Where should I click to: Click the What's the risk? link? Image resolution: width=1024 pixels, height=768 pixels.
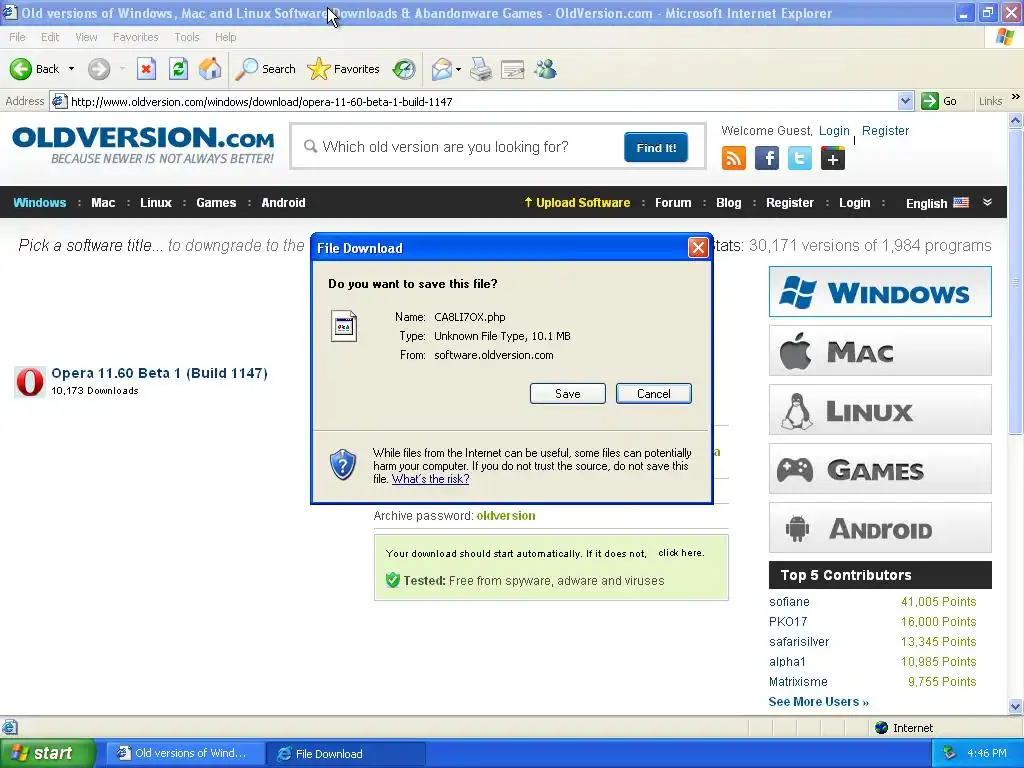tap(430, 479)
